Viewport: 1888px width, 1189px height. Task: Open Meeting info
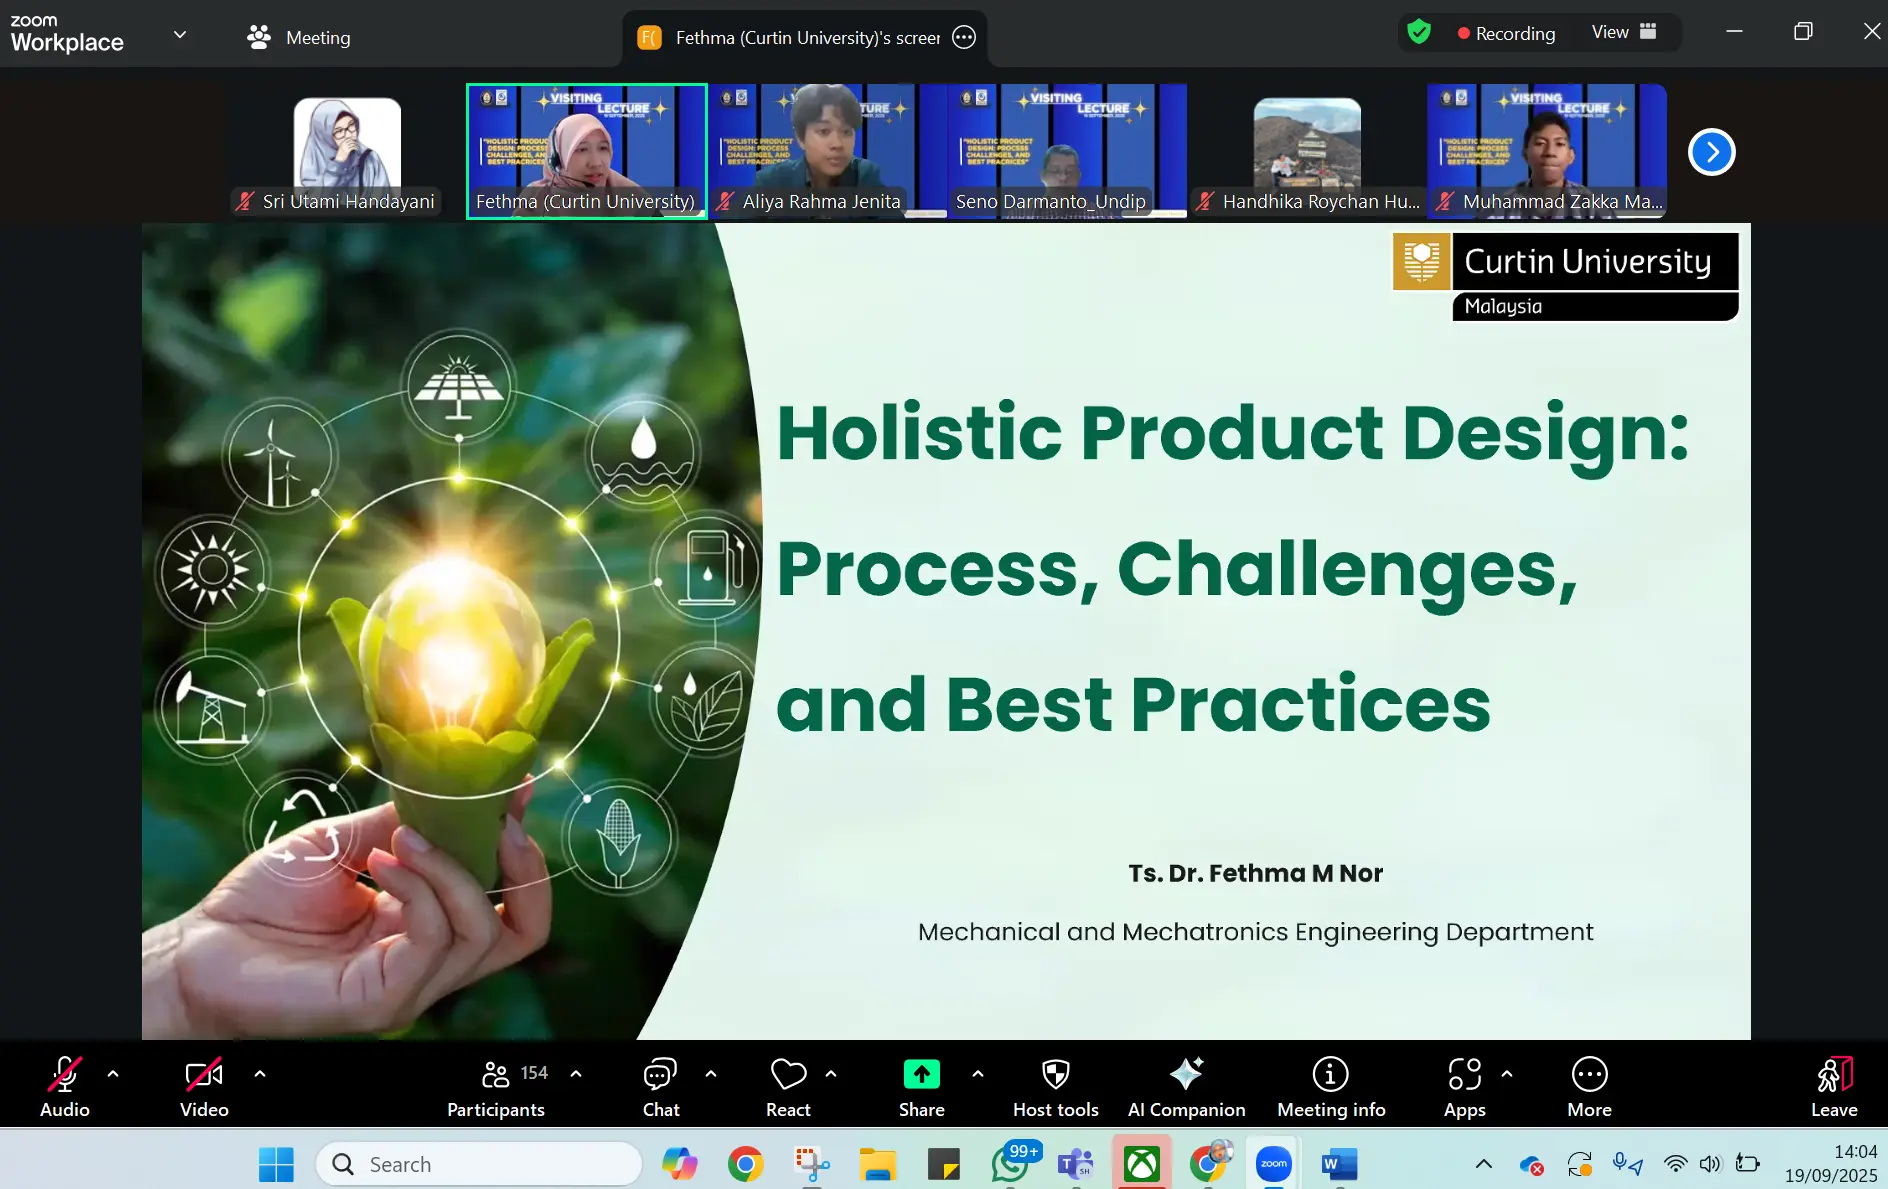tap(1330, 1086)
